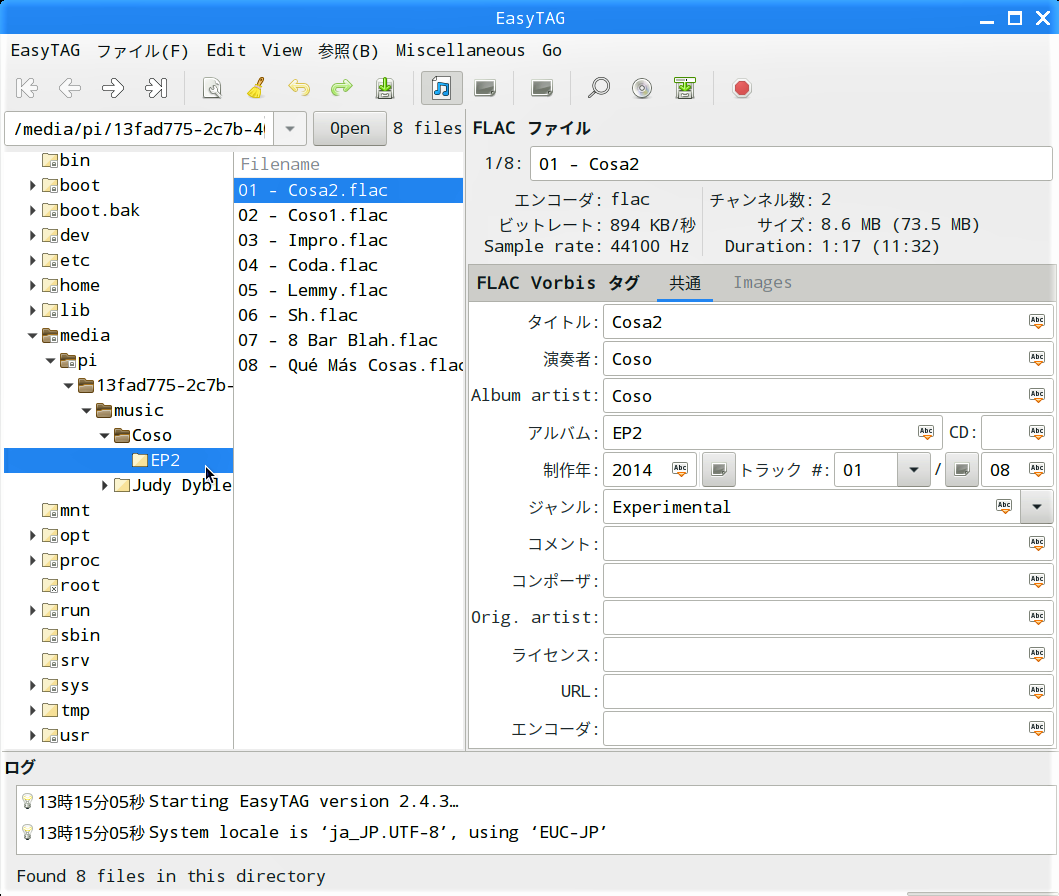Screen dimensions: 1059x896
Task: Open the ファイル(F) menu
Action: [143, 51]
